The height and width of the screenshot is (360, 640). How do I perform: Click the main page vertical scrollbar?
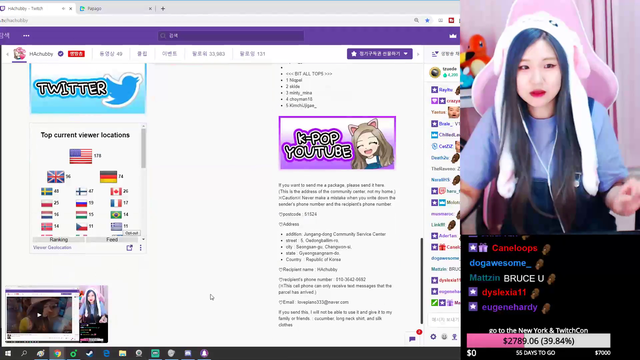pyautogui.click(x=422, y=281)
